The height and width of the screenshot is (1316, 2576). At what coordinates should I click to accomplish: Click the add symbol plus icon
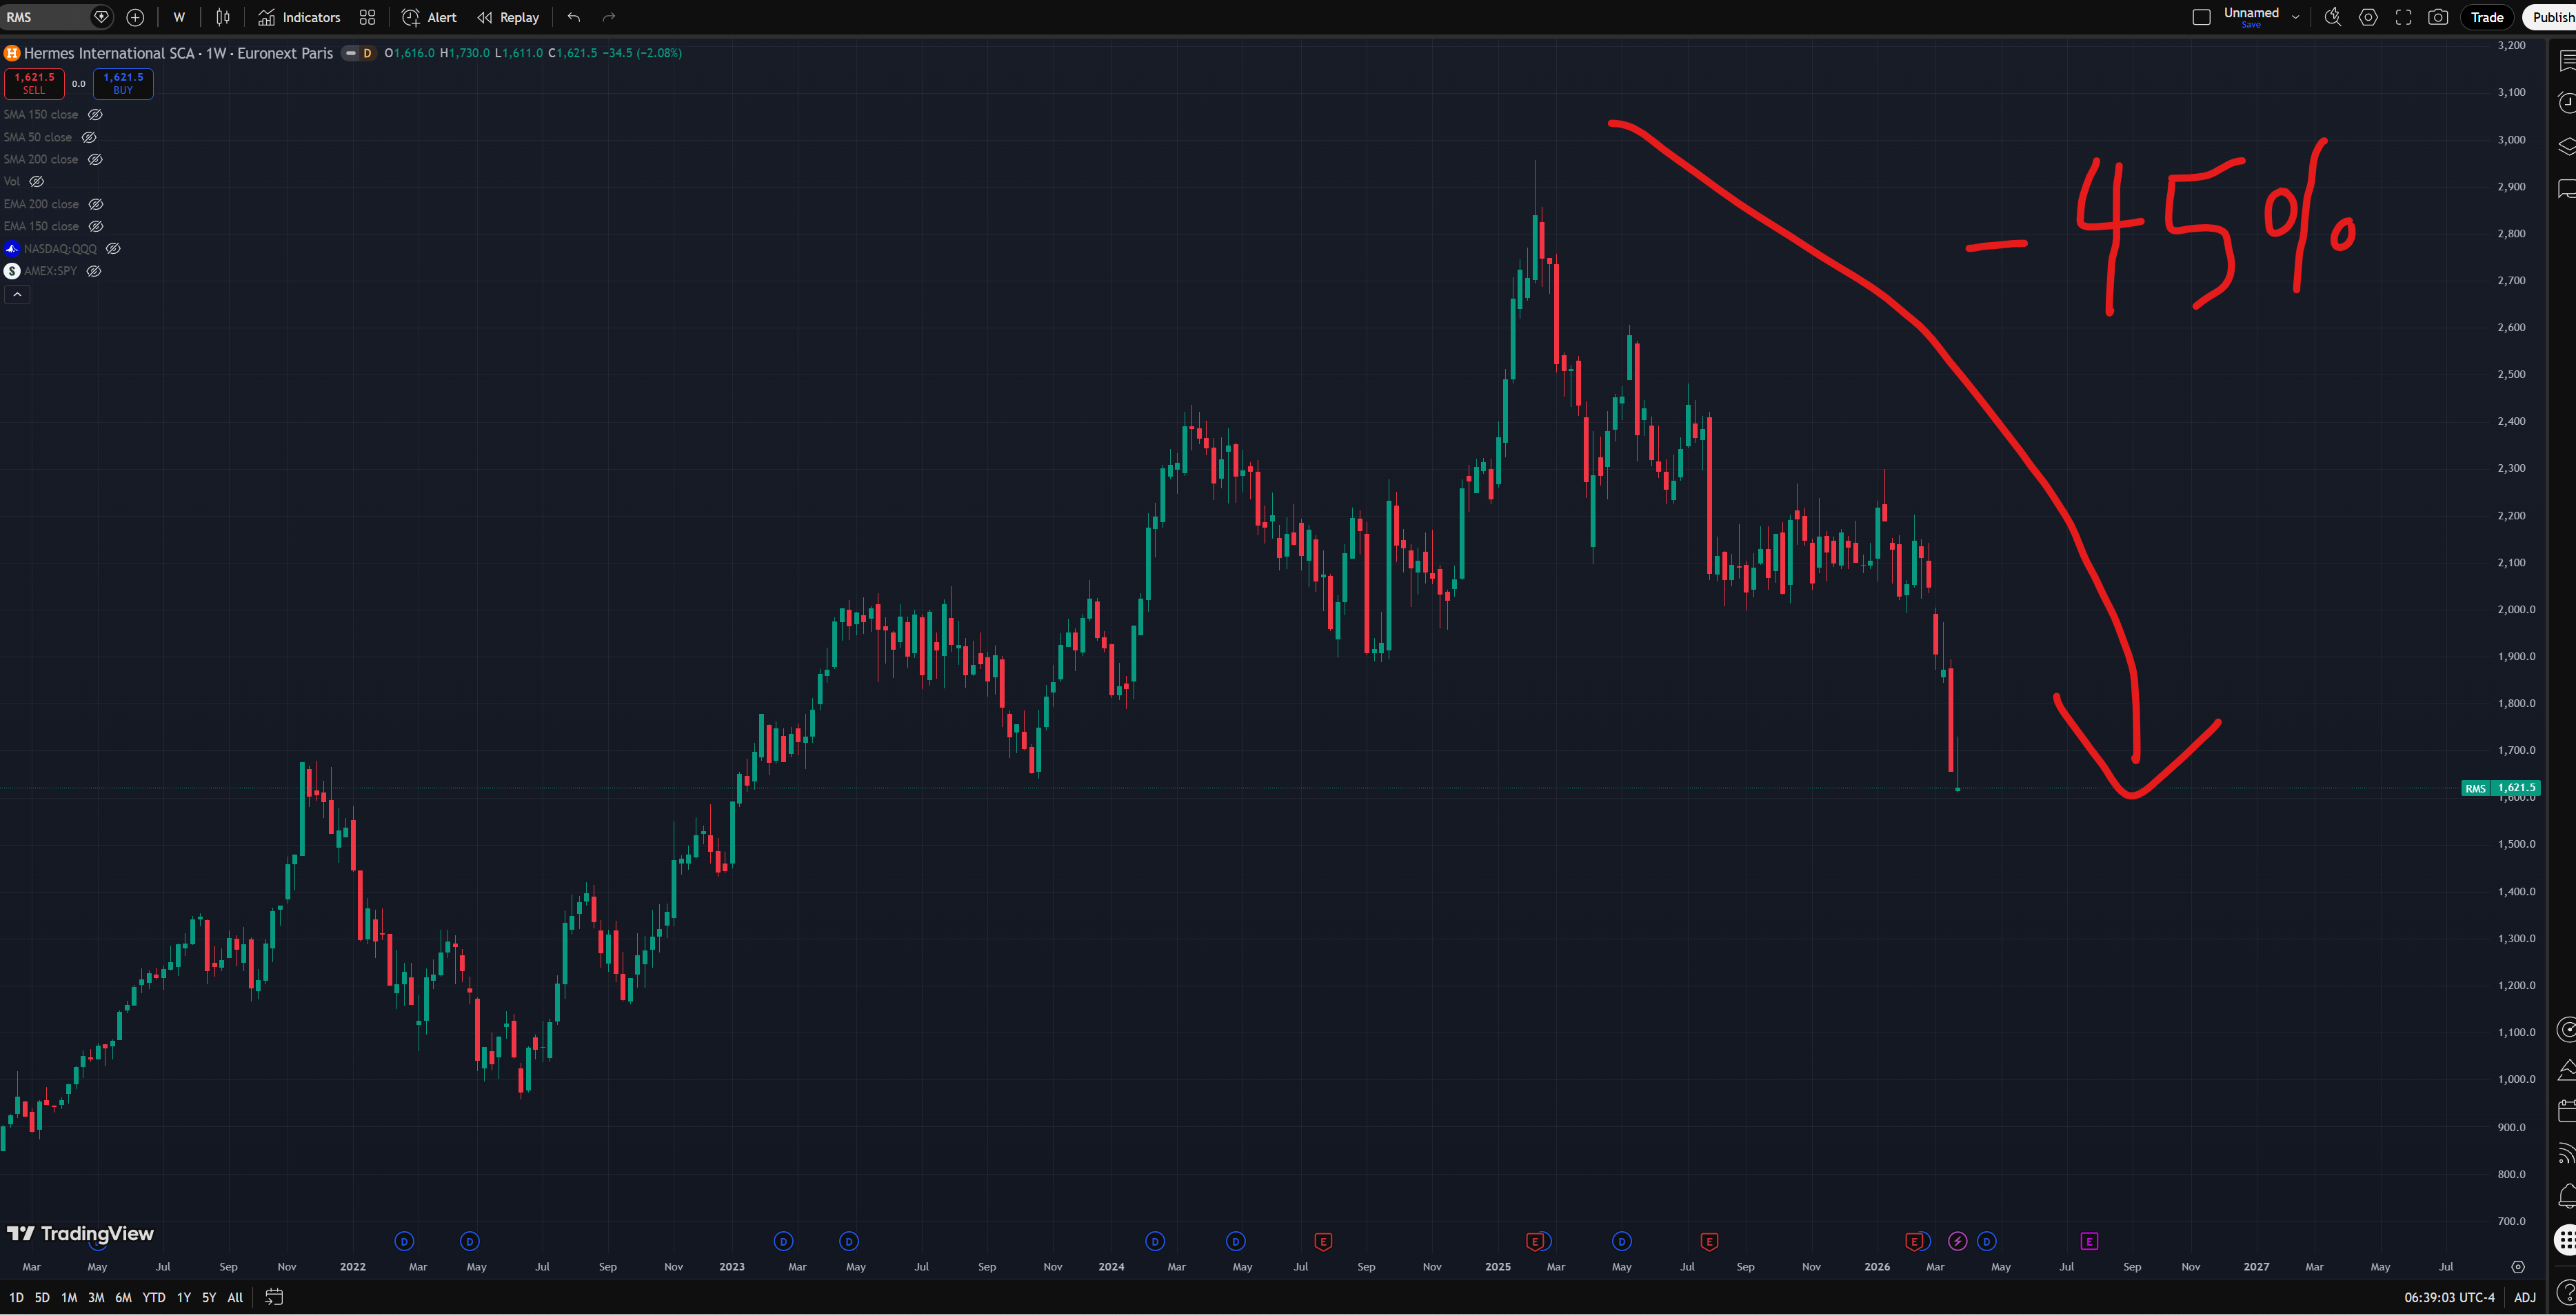point(136,17)
